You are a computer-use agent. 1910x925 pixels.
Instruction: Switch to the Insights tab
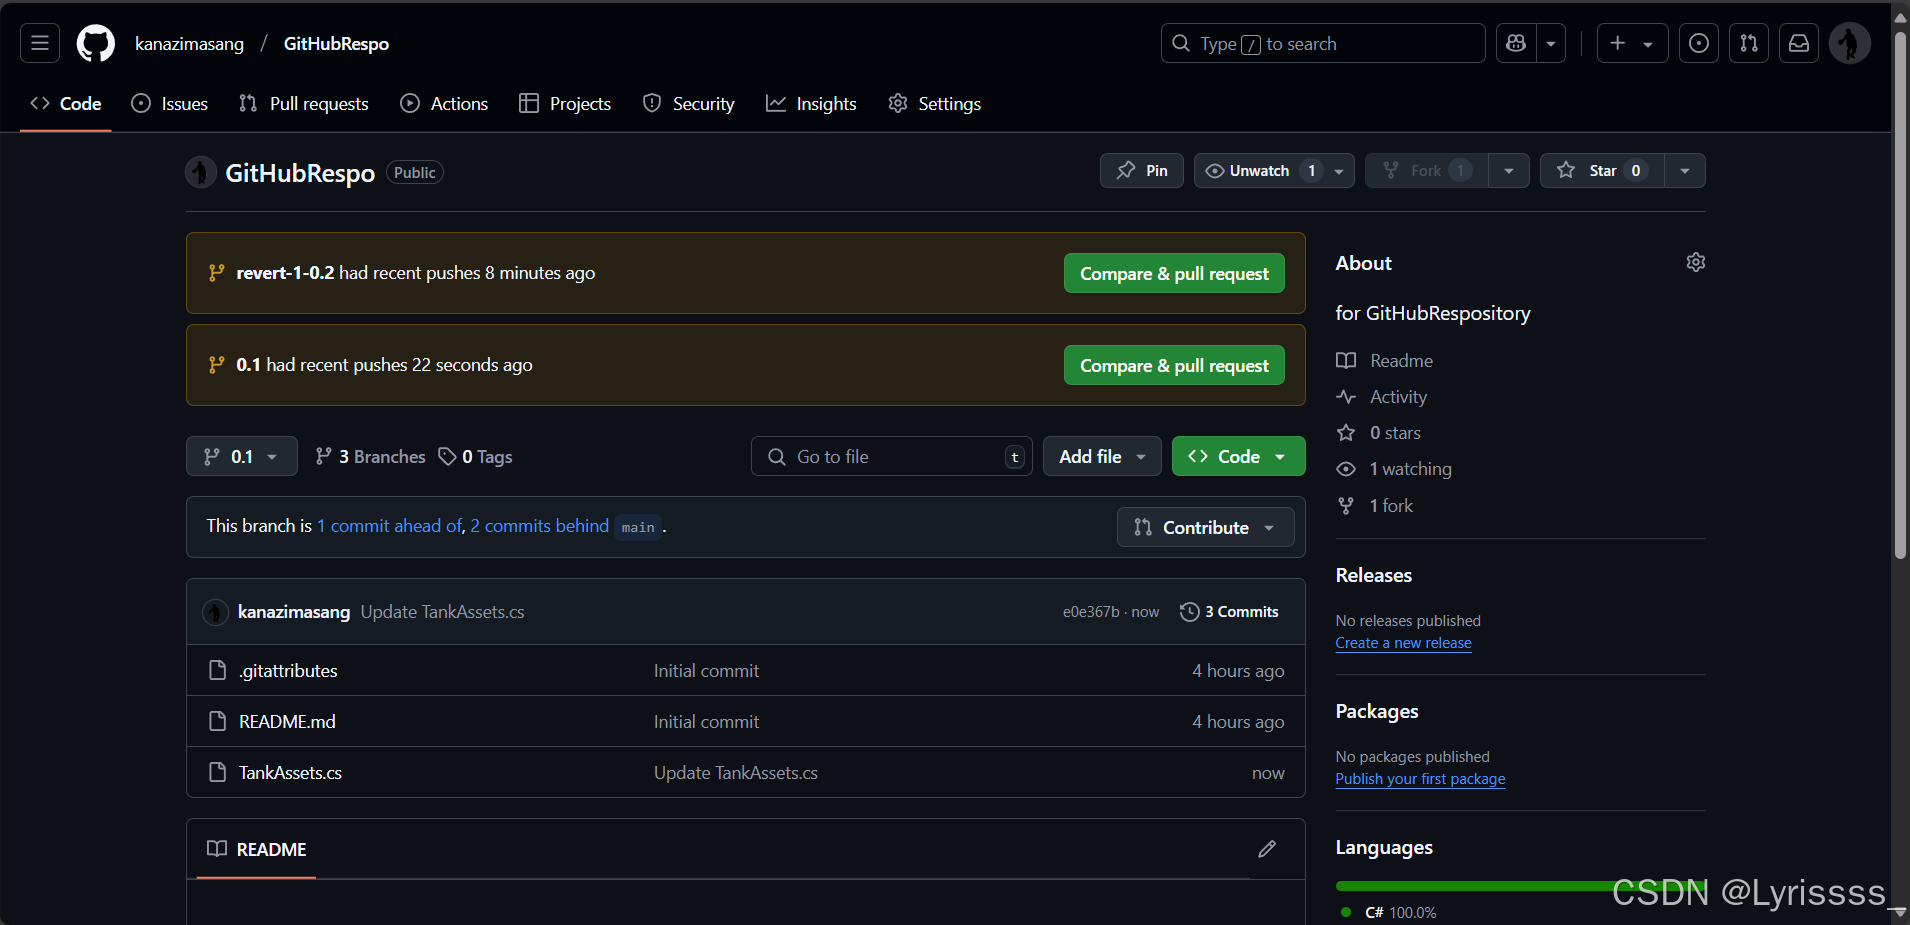pos(811,104)
